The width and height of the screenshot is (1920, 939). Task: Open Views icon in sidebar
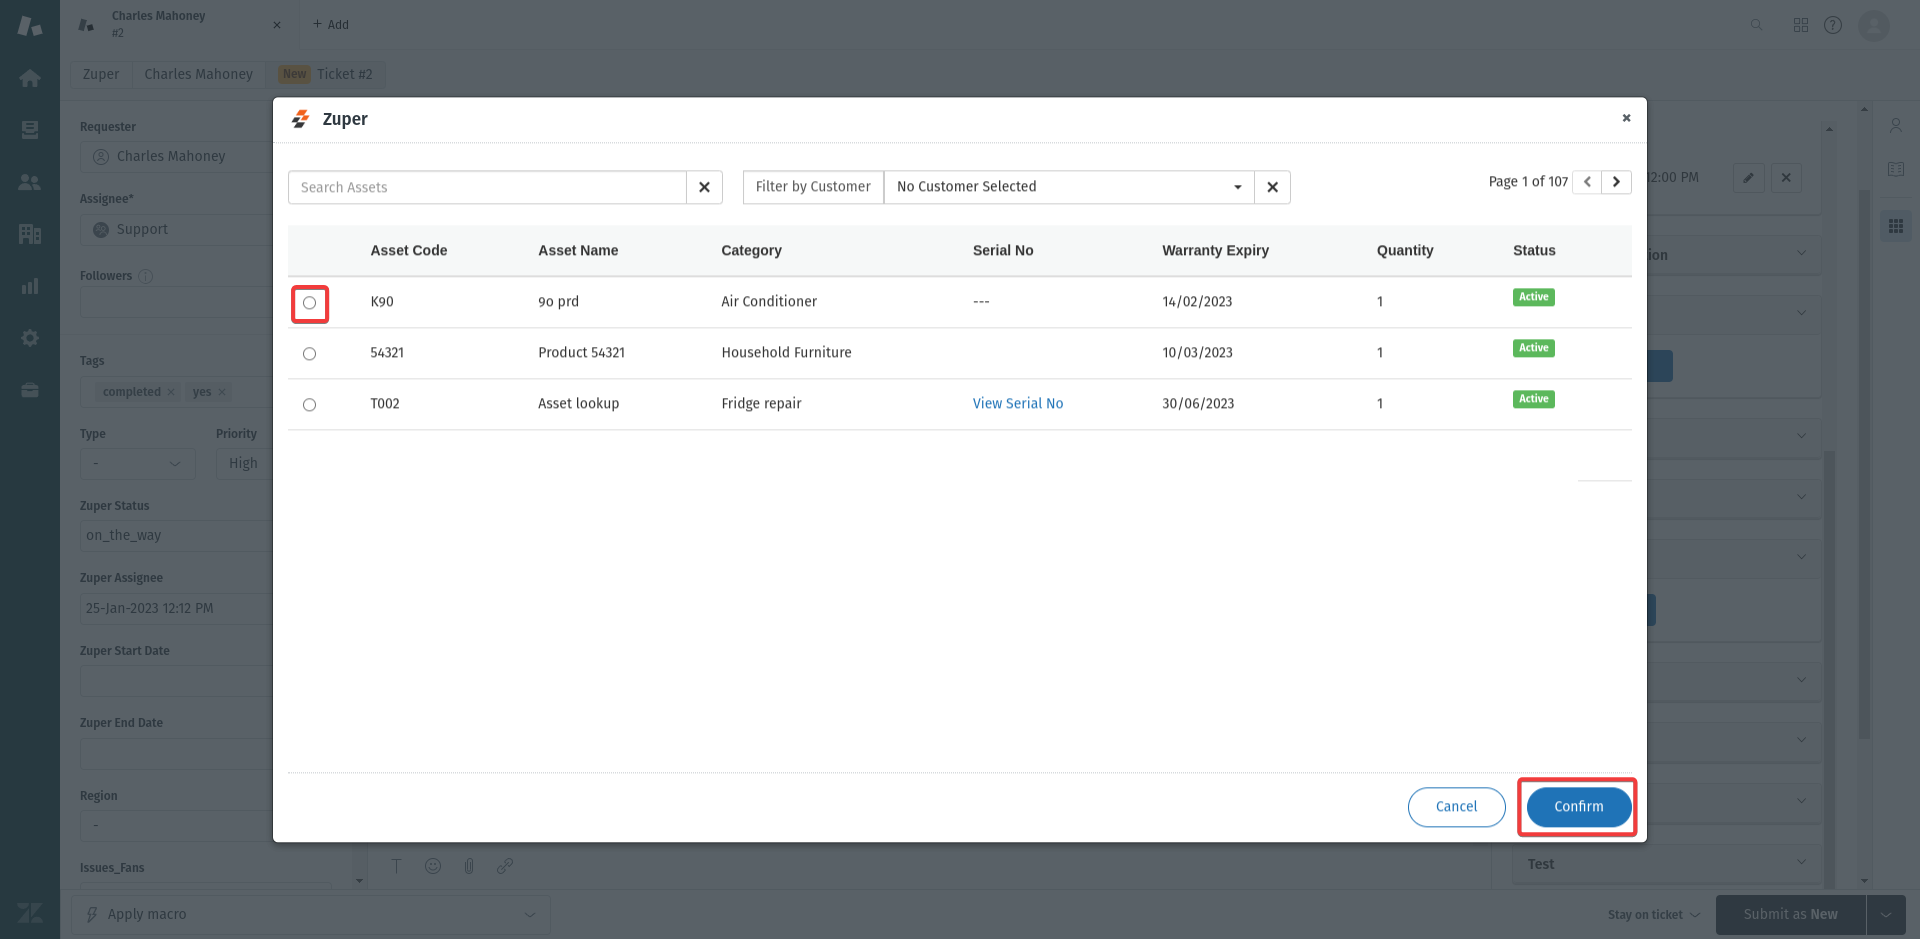pyautogui.click(x=30, y=130)
